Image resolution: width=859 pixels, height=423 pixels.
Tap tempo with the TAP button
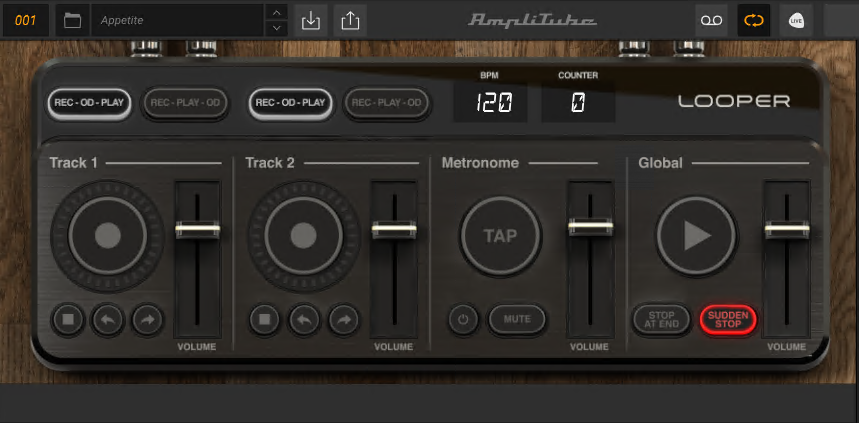point(500,236)
